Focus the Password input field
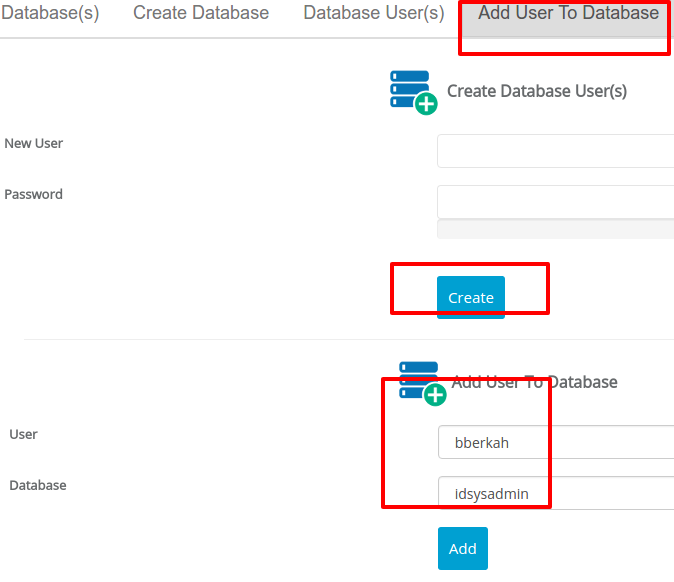The height and width of the screenshot is (582, 674). point(555,202)
